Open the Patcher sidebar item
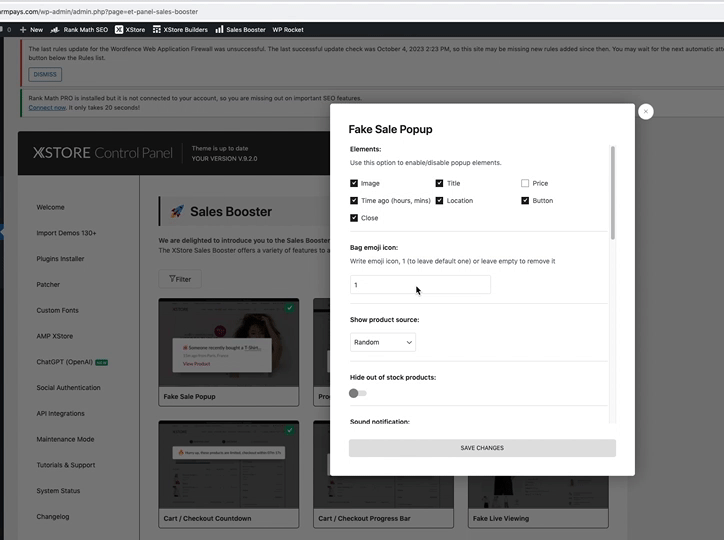The width and height of the screenshot is (724, 540). (x=48, y=285)
